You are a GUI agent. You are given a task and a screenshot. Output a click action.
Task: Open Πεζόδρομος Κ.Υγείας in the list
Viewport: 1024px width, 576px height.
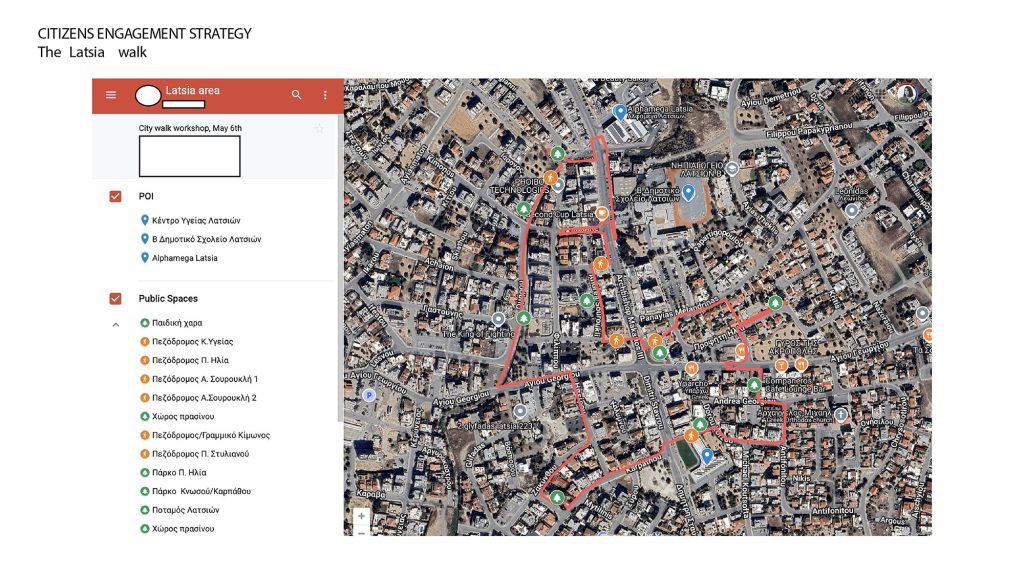pyautogui.click(x=193, y=342)
